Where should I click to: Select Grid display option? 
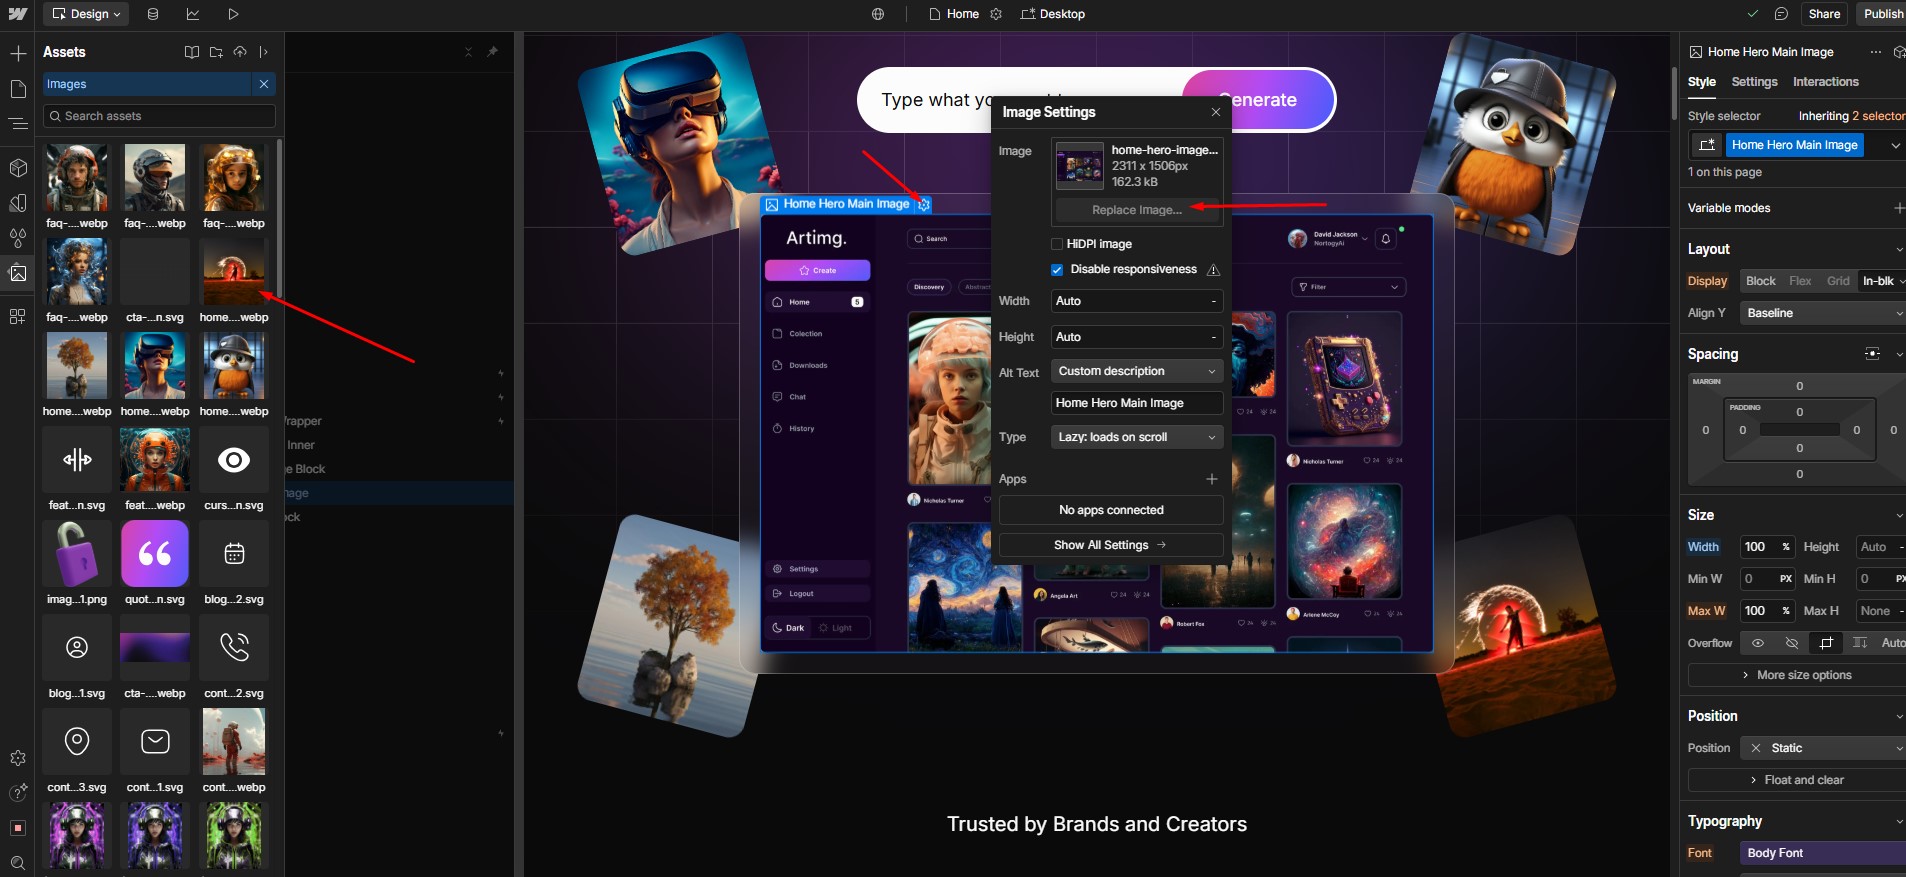point(1838,281)
